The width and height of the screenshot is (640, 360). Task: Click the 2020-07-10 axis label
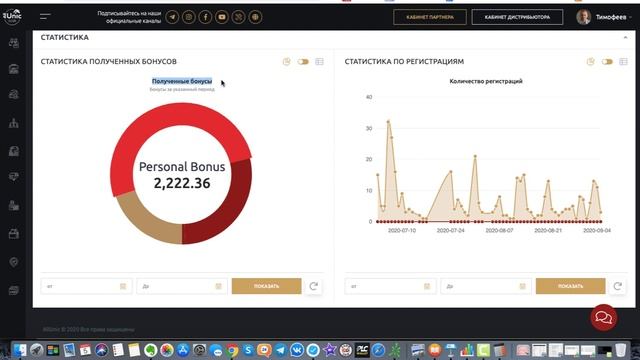(402, 231)
